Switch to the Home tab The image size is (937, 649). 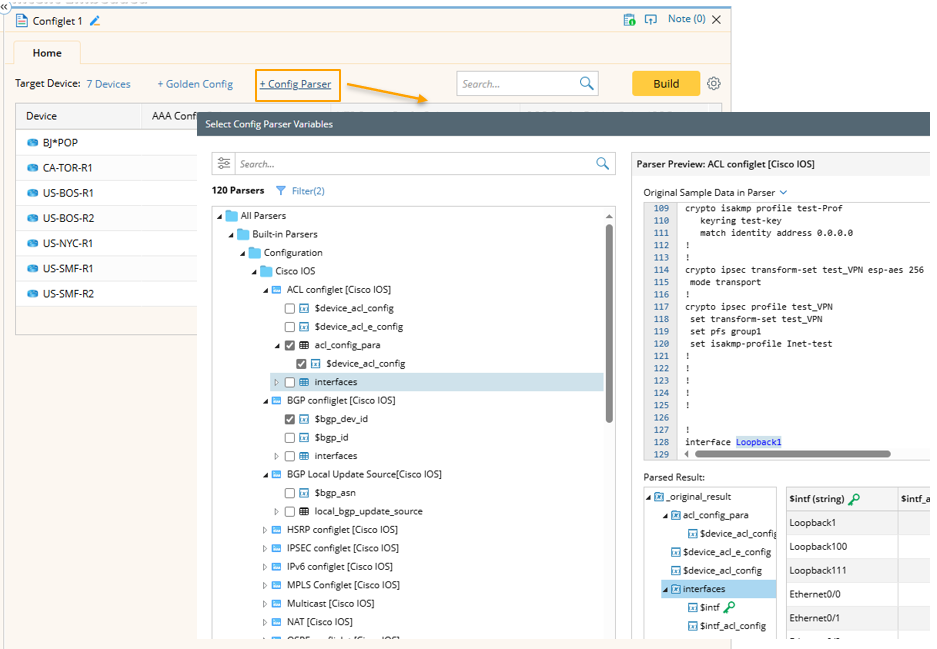point(47,53)
